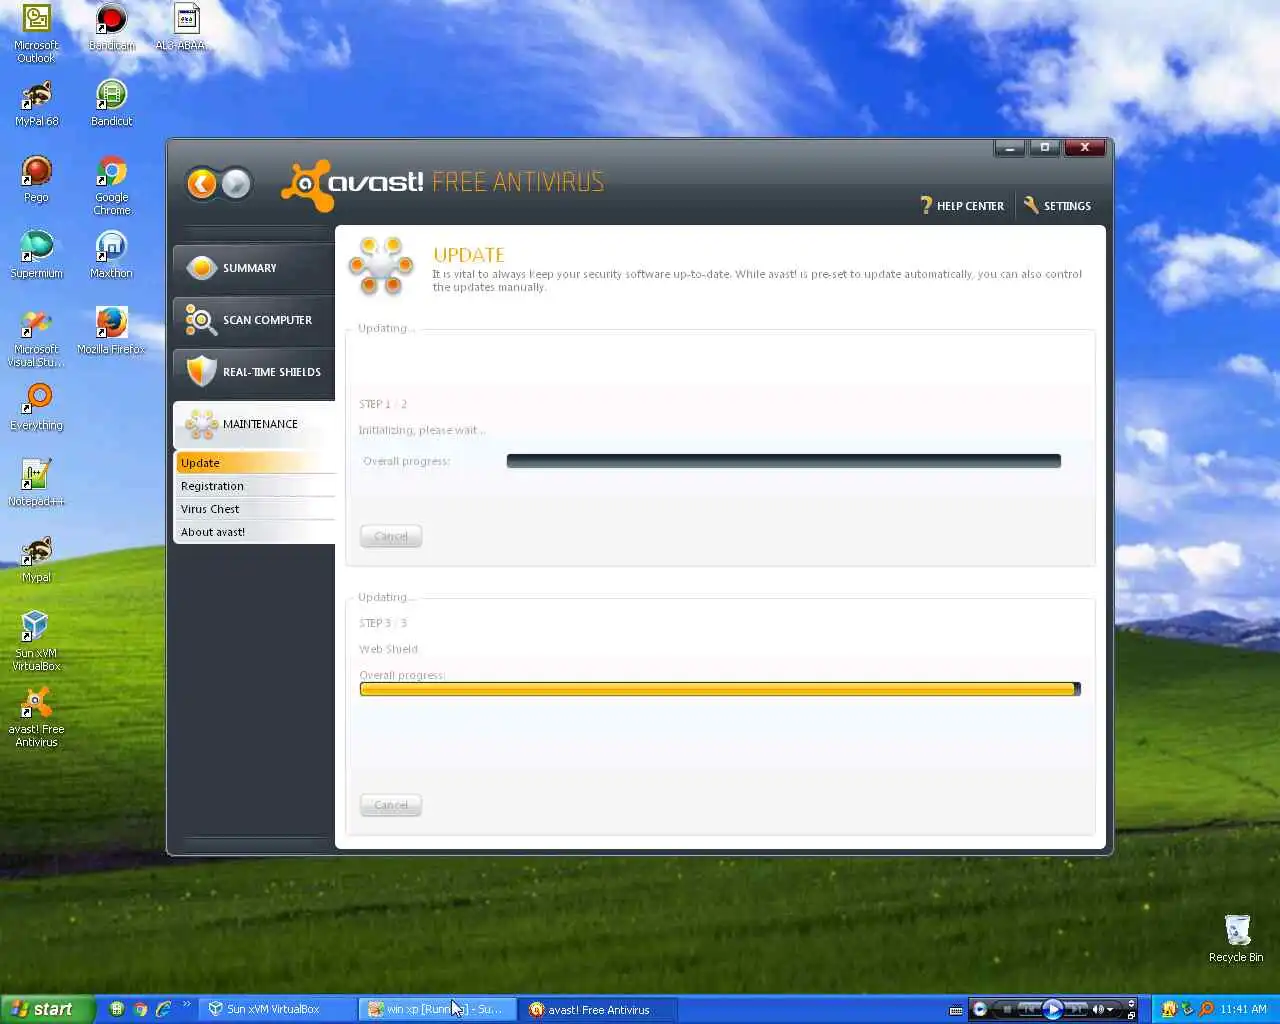Image resolution: width=1280 pixels, height=1024 pixels.
Task: Open the Real-Time Shields section
Action: [254, 372]
